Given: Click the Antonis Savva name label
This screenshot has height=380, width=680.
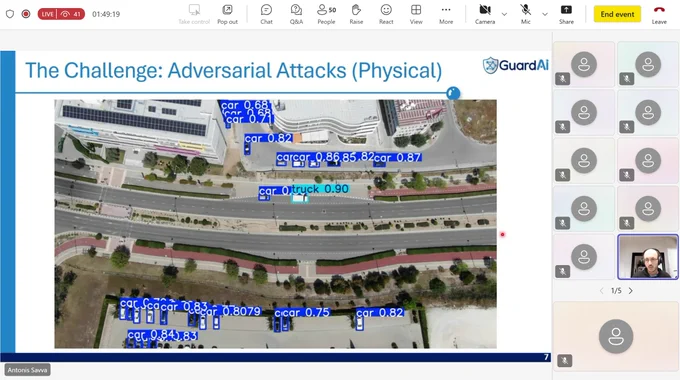Looking at the screenshot, I should tap(27, 370).
